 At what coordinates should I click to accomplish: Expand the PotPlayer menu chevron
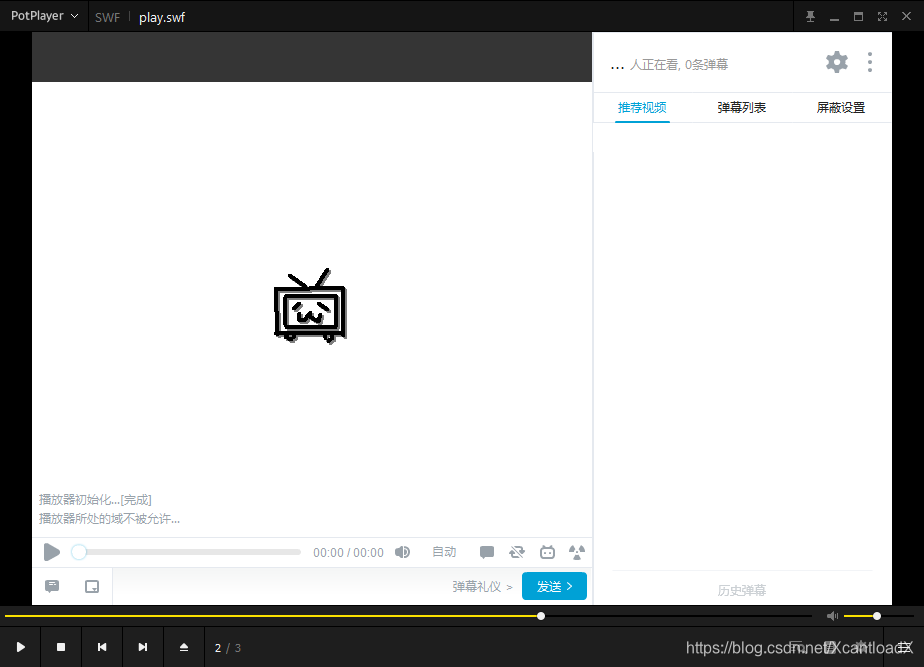pos(75,16)
